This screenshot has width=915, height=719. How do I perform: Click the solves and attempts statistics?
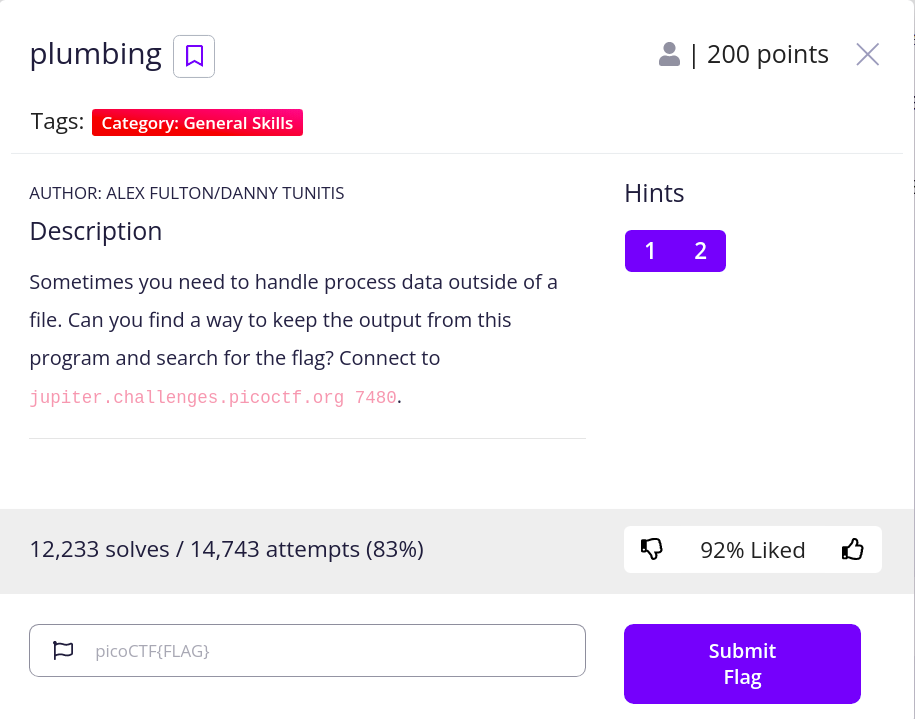click(226, 549)
